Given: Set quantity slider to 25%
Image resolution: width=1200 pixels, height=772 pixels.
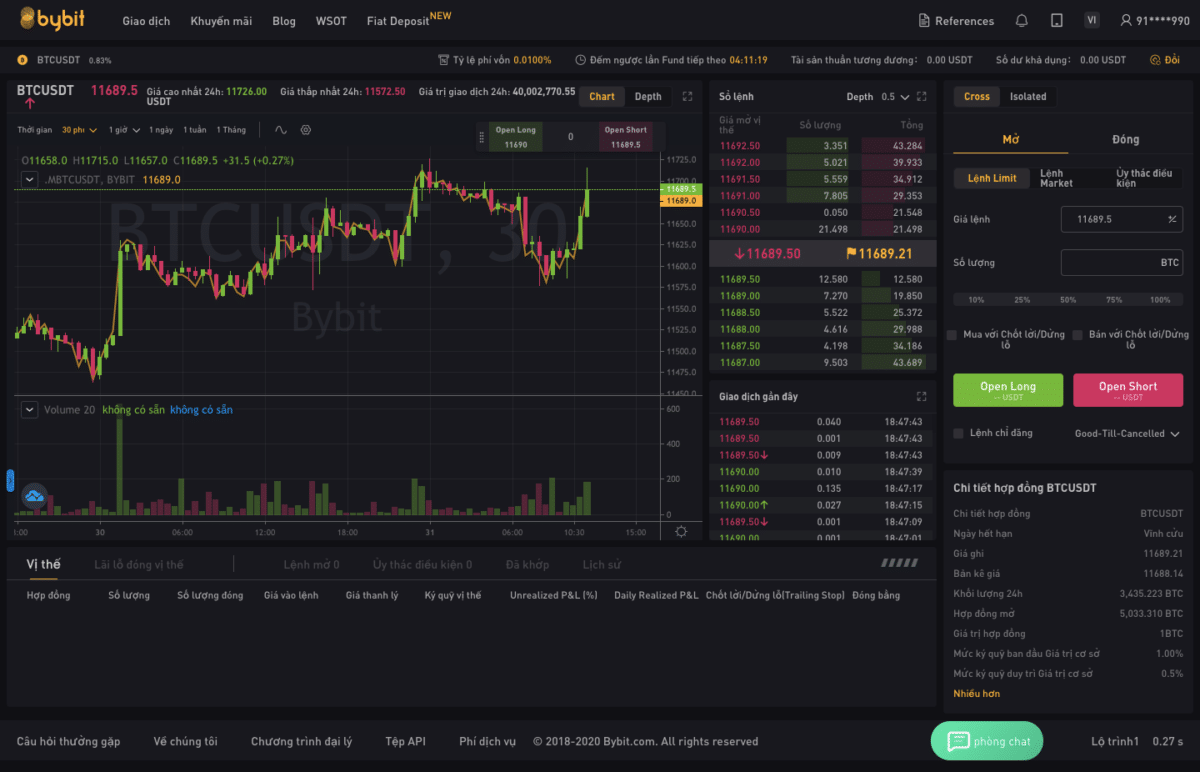Looking at the screenshot, I should click(1022, 299).
